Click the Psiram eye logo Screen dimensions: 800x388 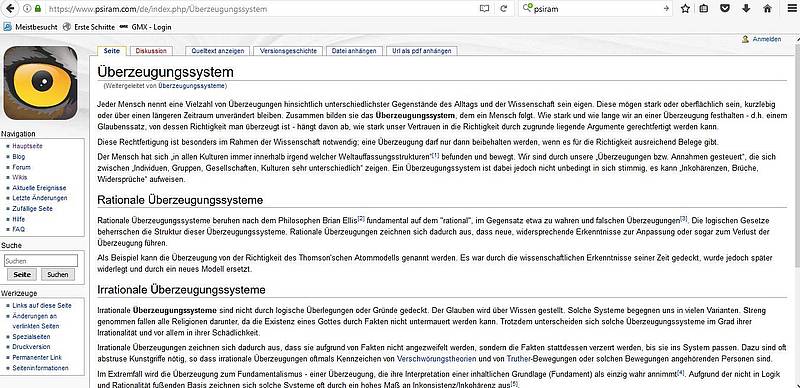coord(40,83)
